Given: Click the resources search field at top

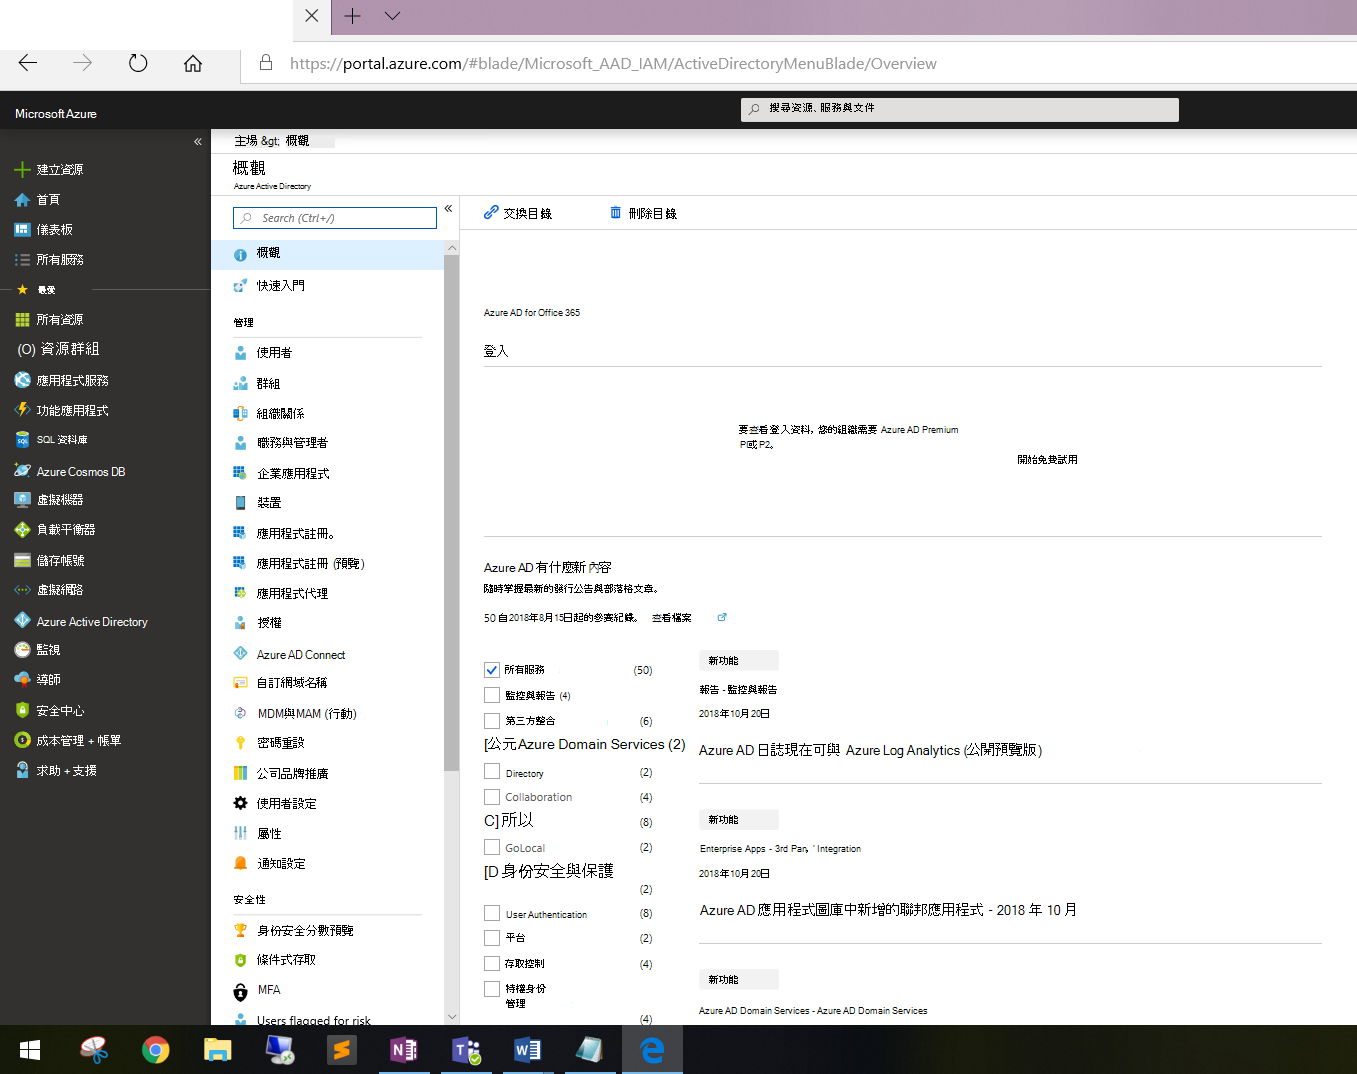Looking at the screenshot, I should tap(958, 109).
